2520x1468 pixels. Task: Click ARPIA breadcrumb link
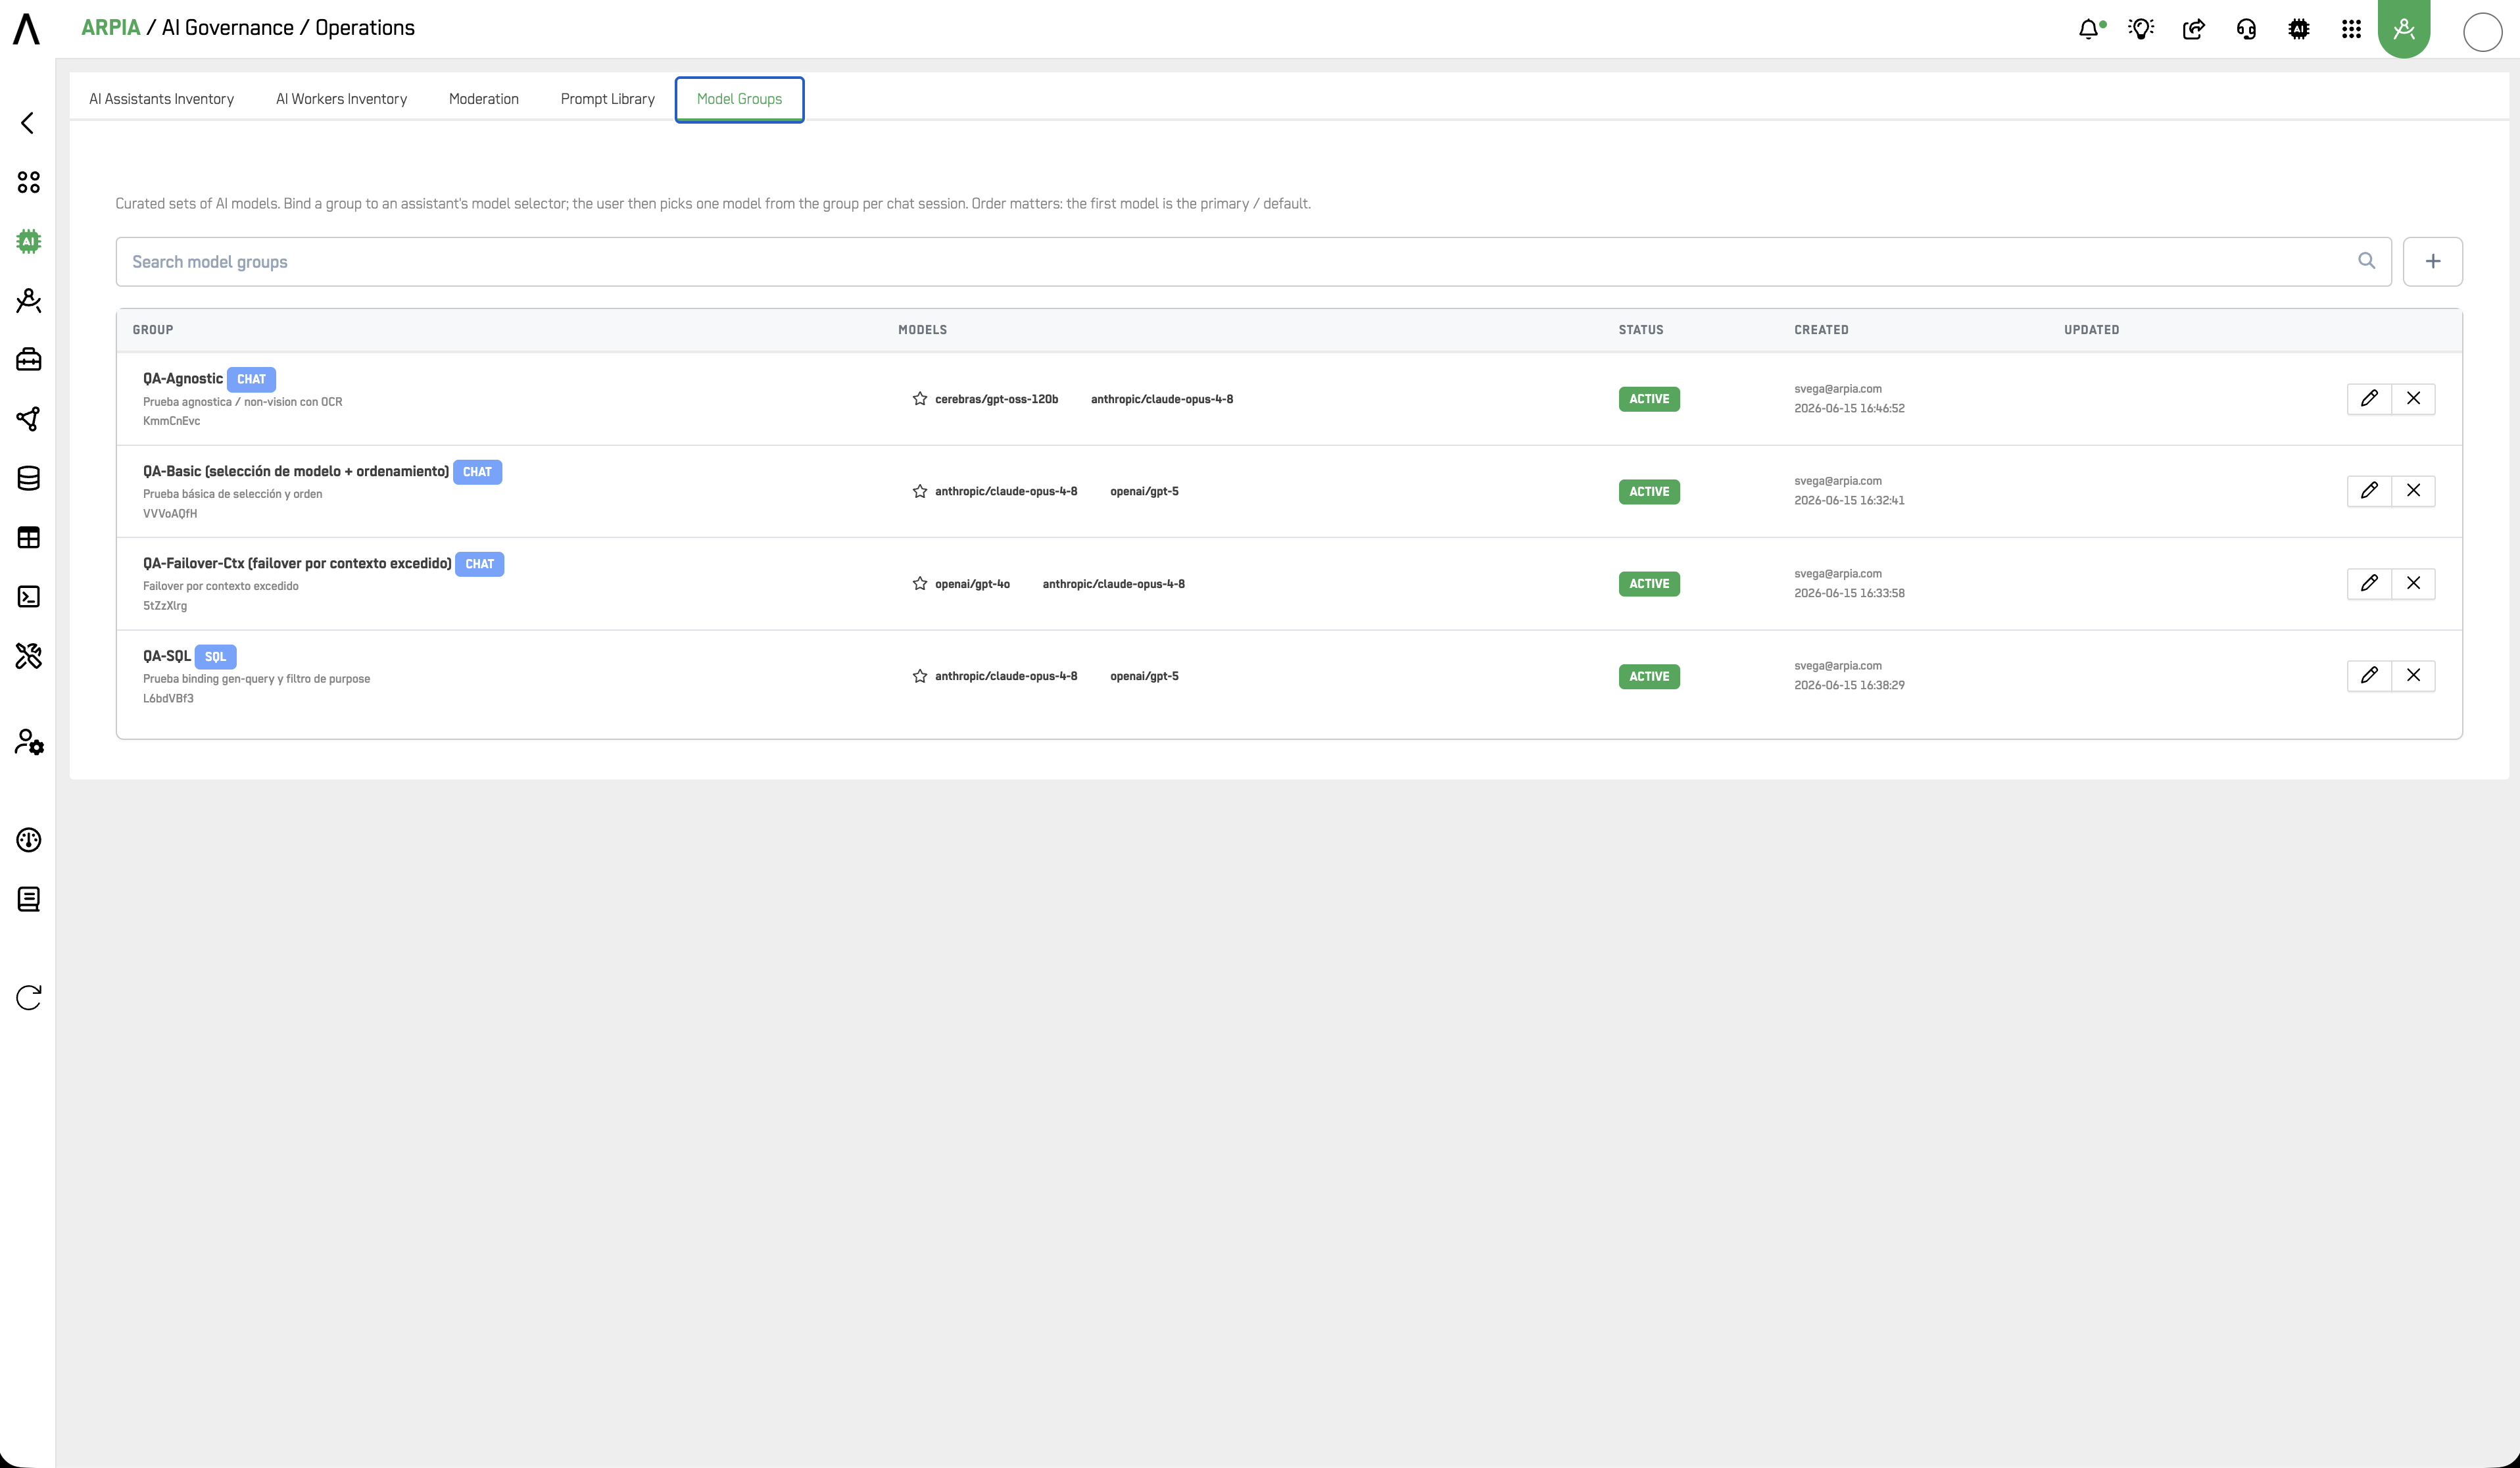point(110,28)
